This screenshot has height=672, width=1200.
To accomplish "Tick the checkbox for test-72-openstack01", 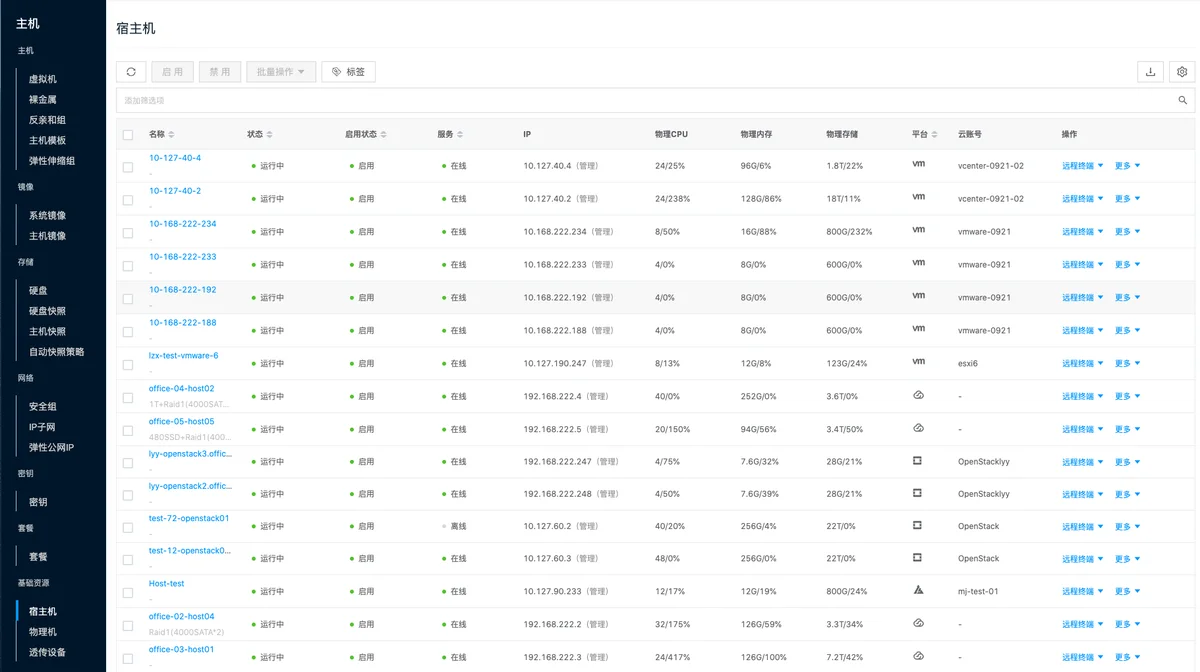I will (x=128, y=528).
